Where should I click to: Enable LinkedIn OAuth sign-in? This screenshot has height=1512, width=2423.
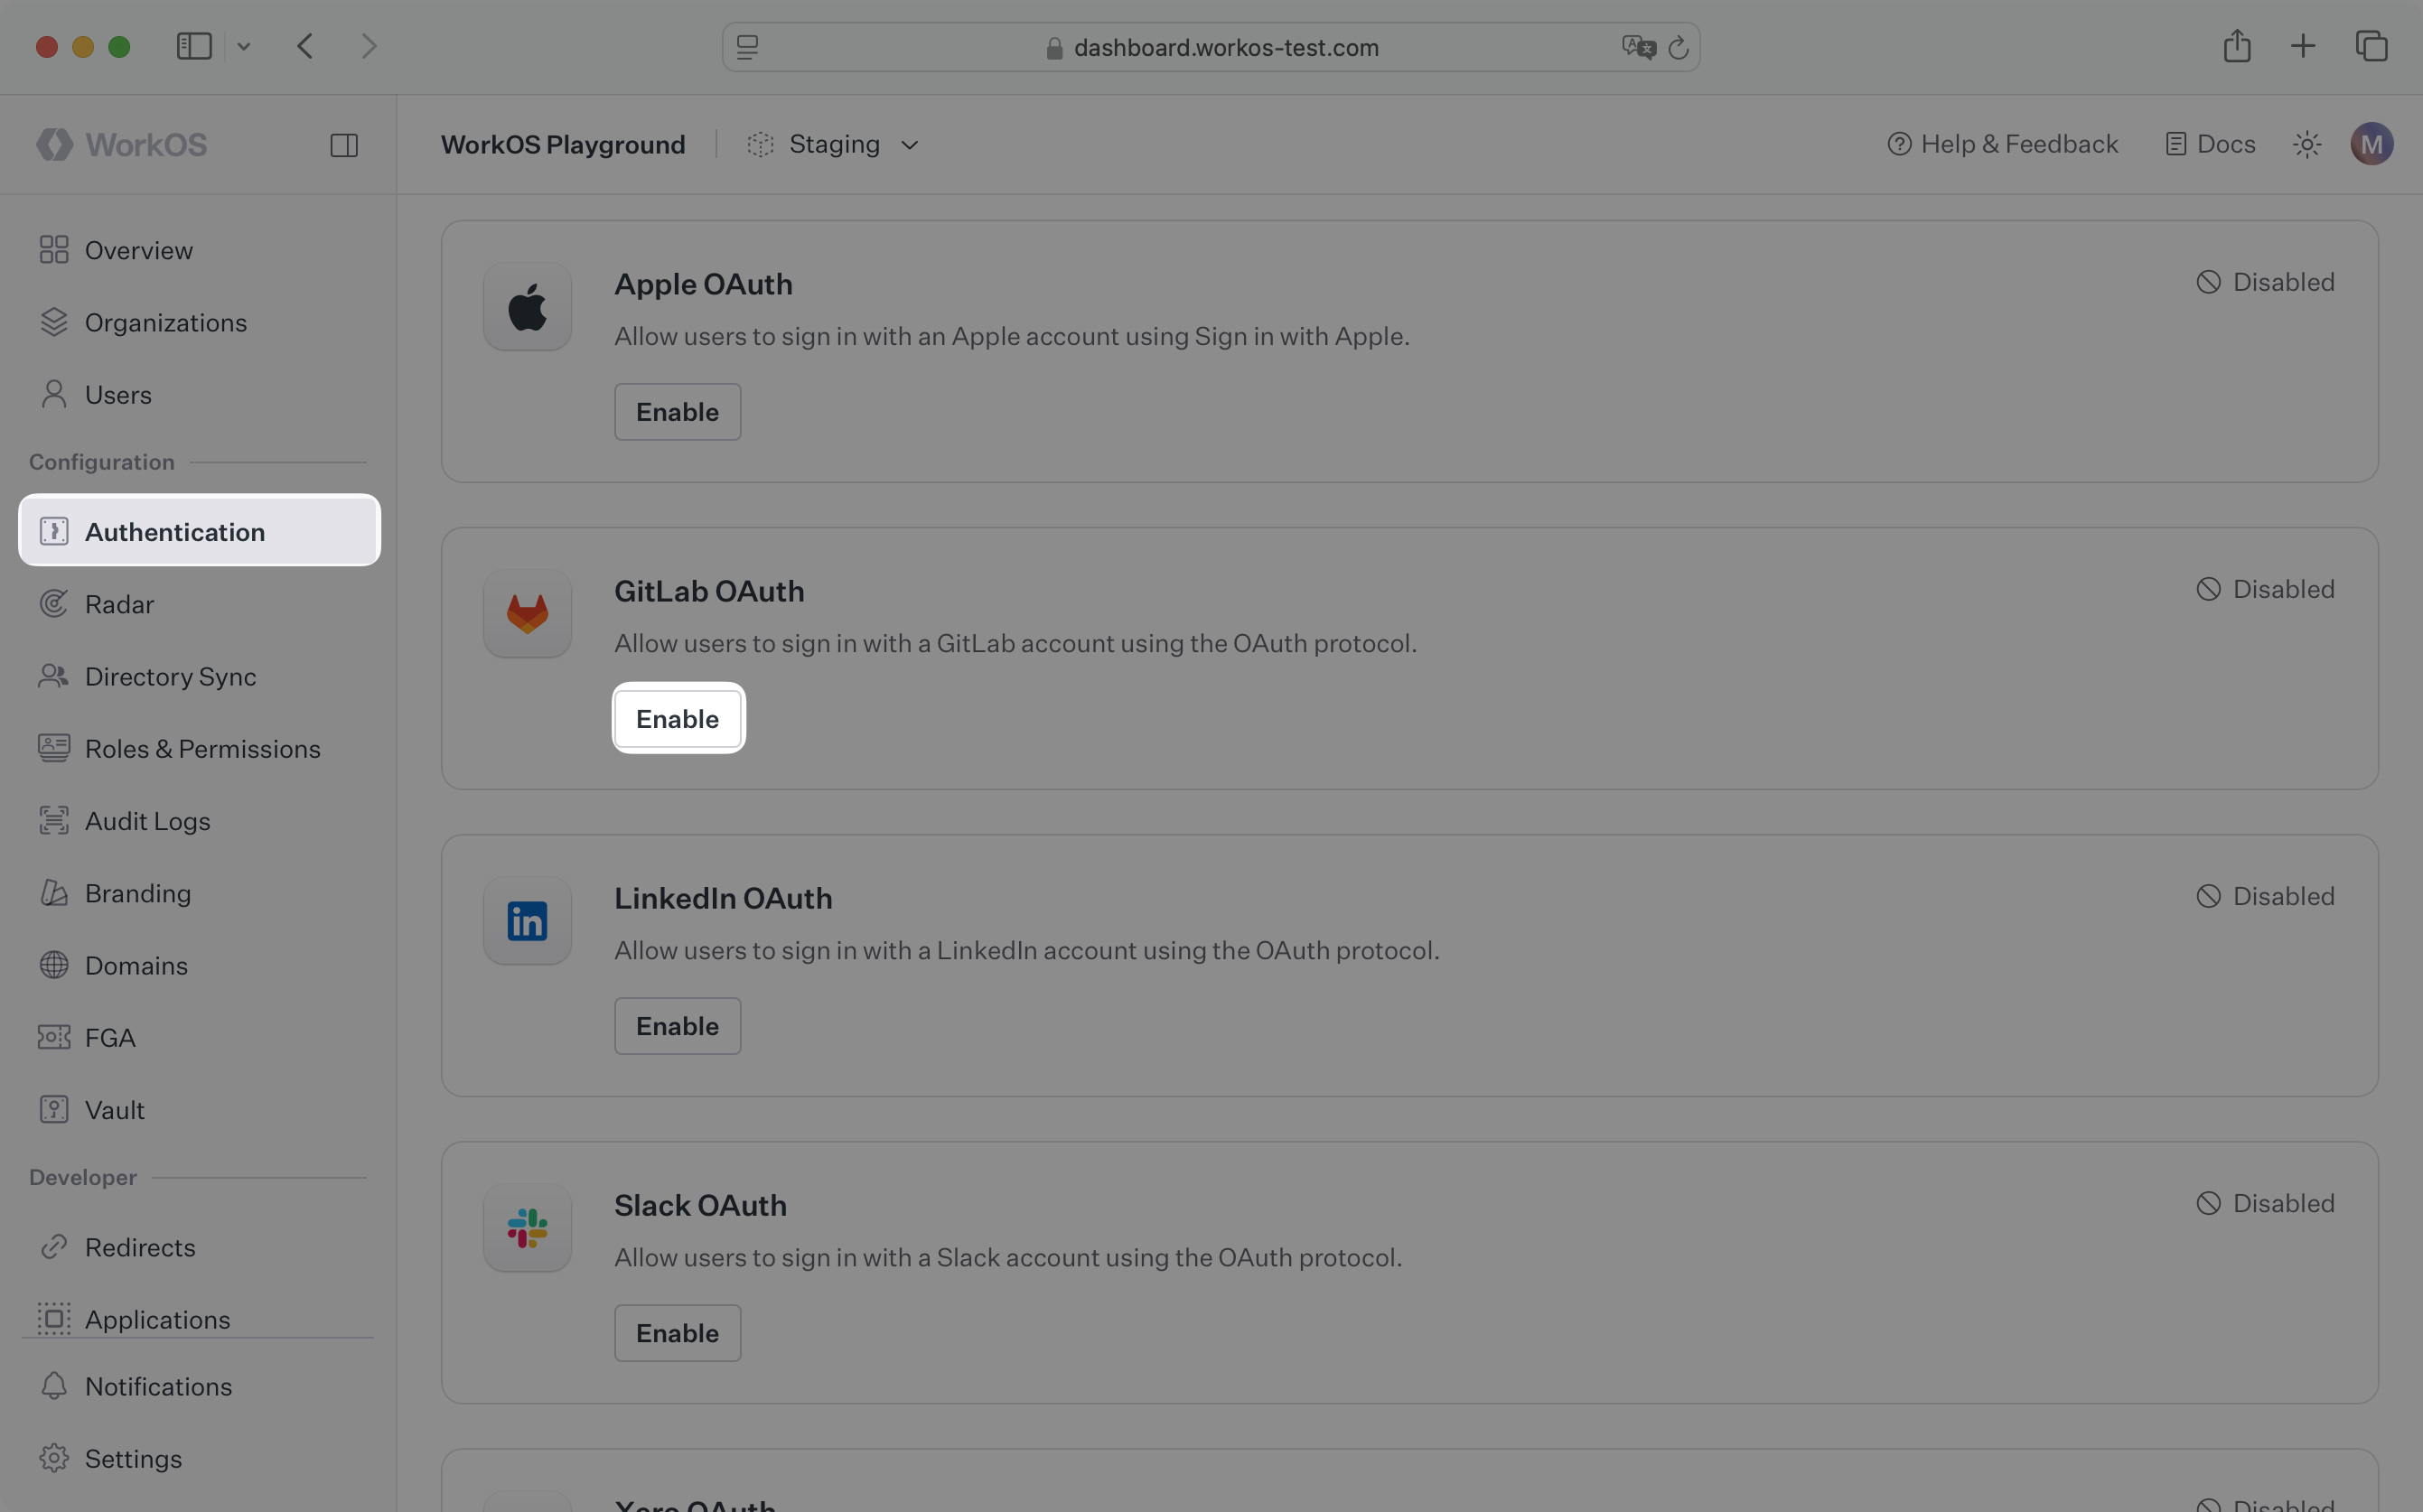(677, 1025)
